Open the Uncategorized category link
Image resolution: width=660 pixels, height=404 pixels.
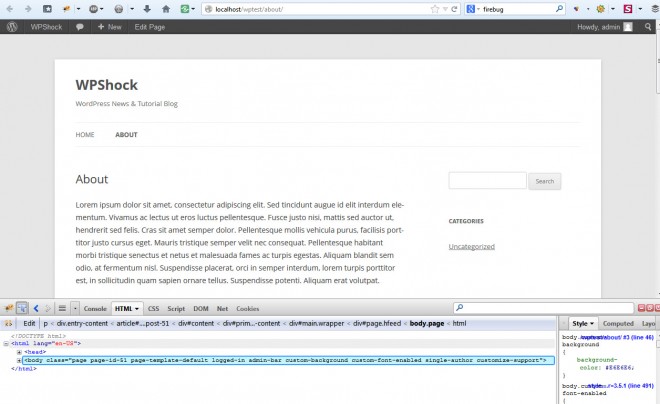pos(471,247)
